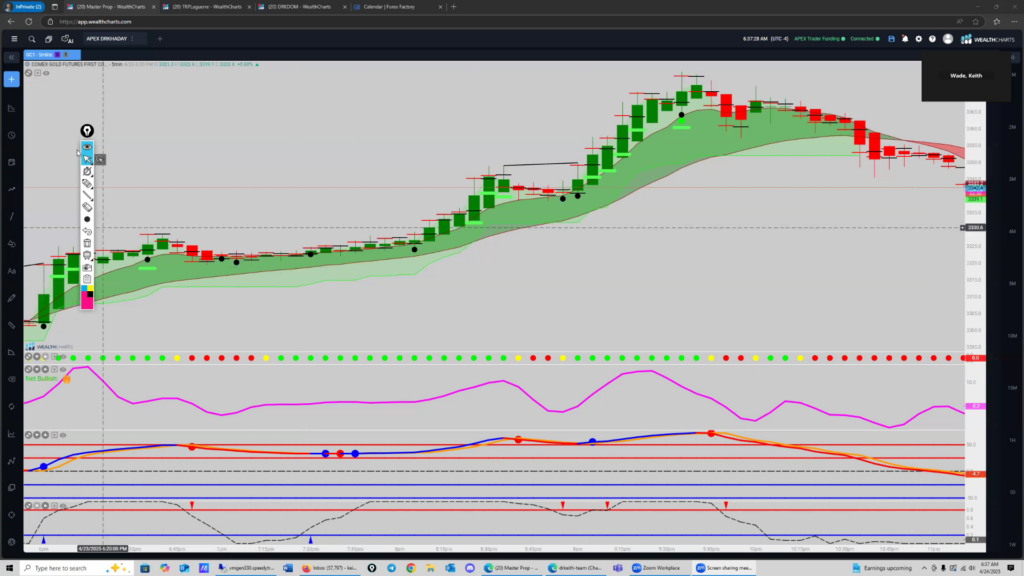Delete drawings with the trash can icon
The image size is (1024, 576).
pos(87,243)
